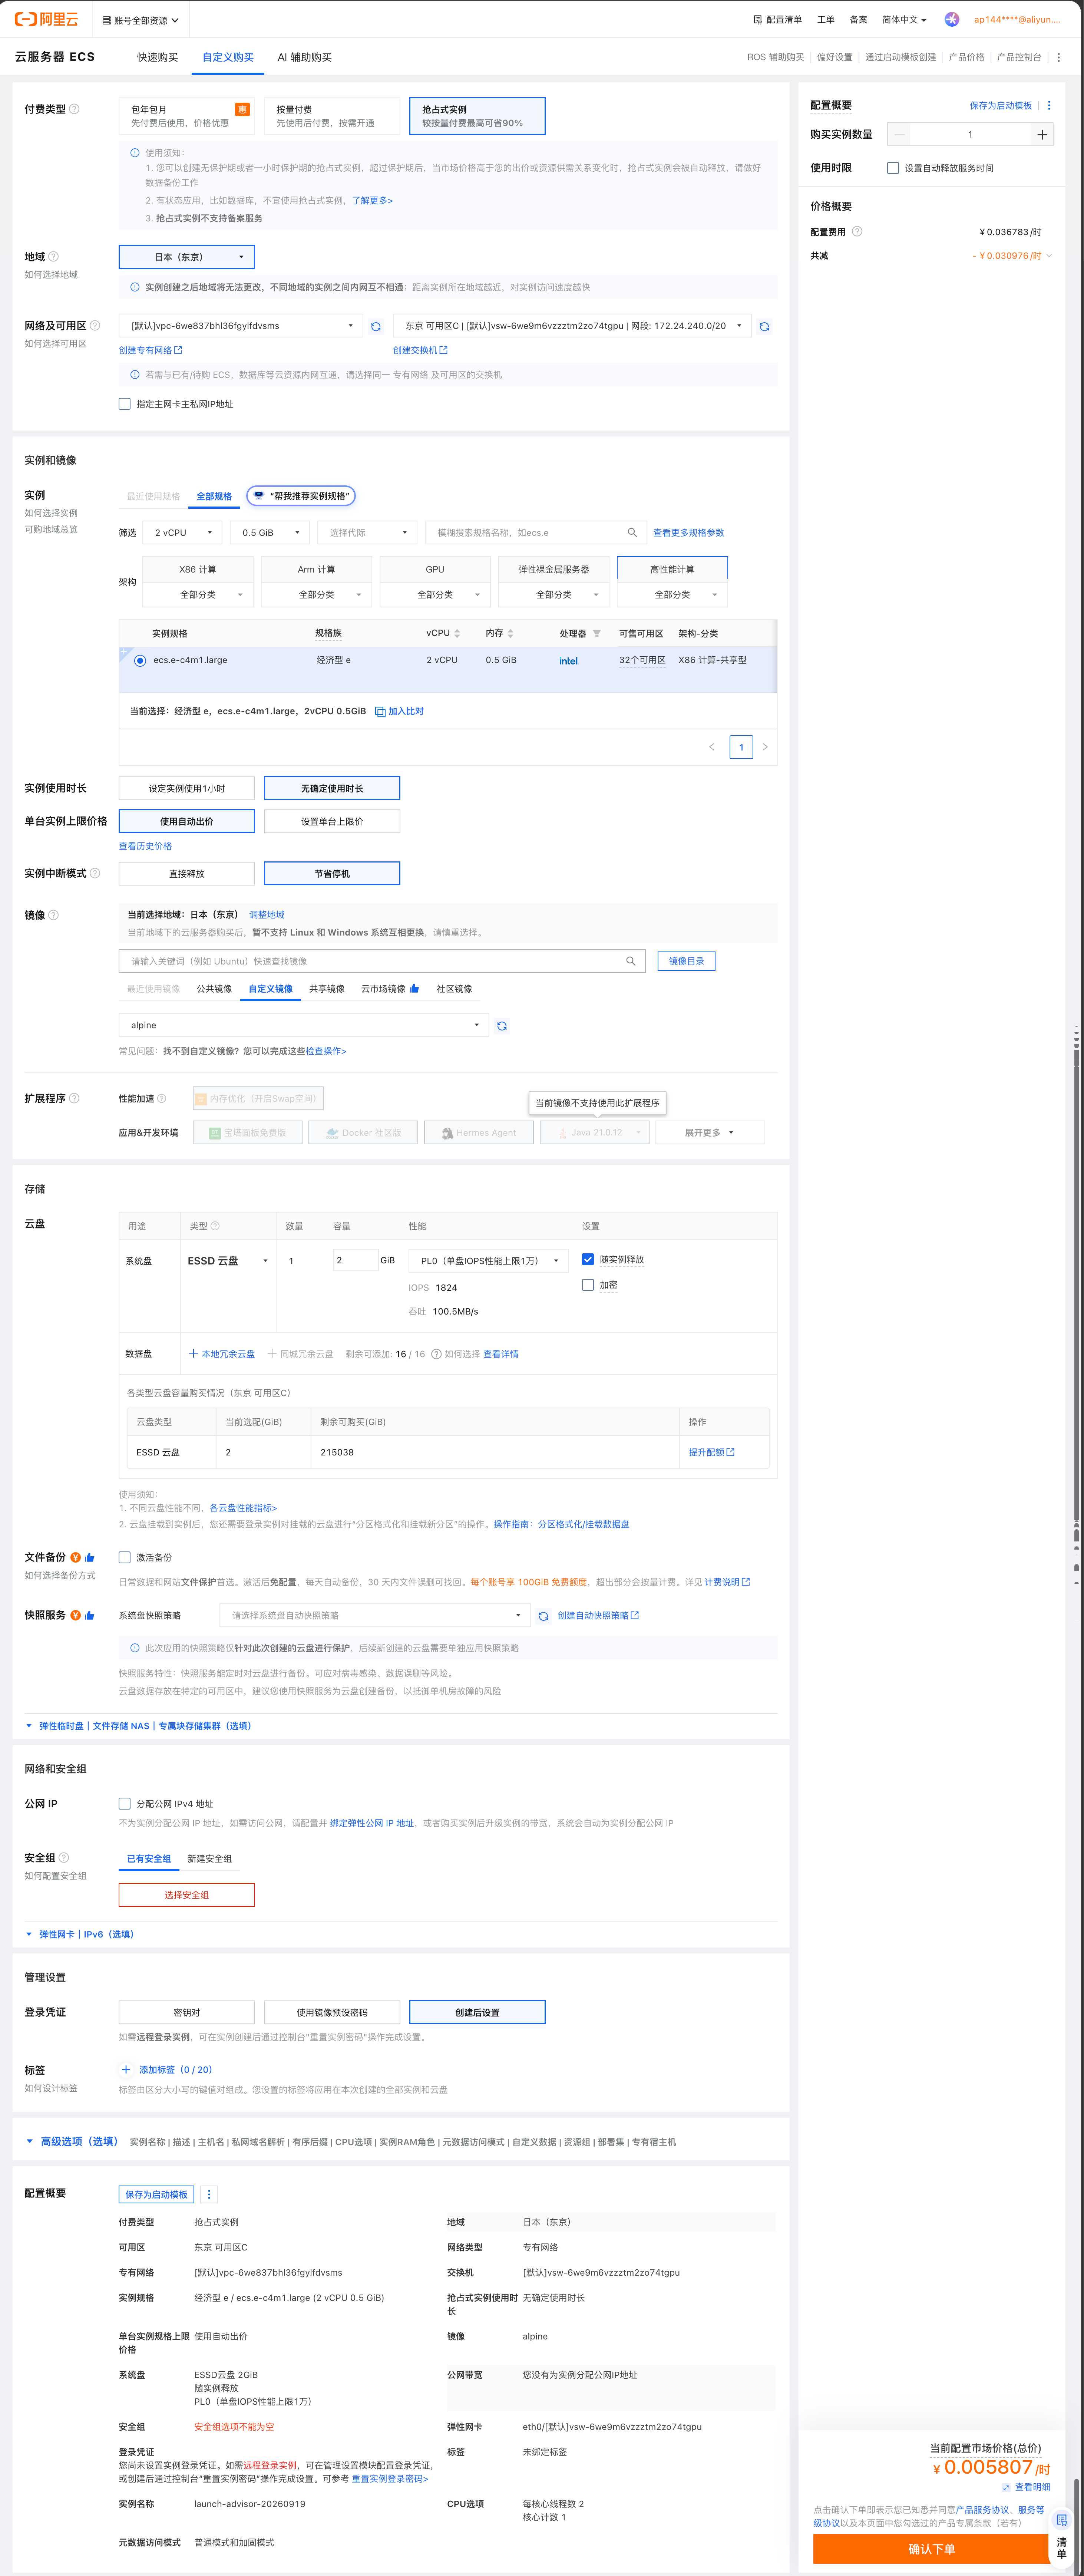Switch to 快速购买 tab
1084x2576 pixels.
(158, 57)
